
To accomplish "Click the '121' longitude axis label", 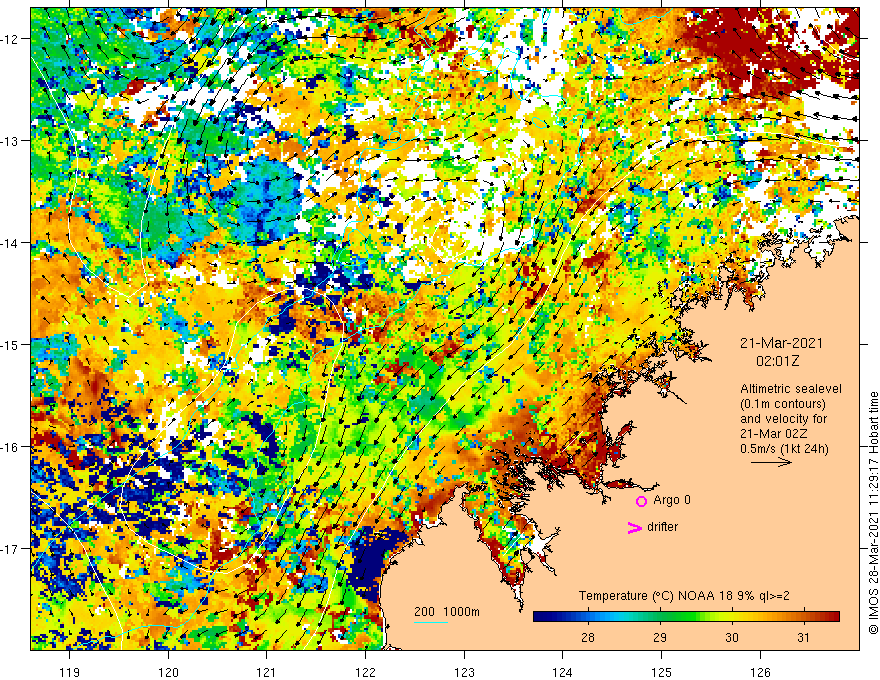I will tap(267, 673).
